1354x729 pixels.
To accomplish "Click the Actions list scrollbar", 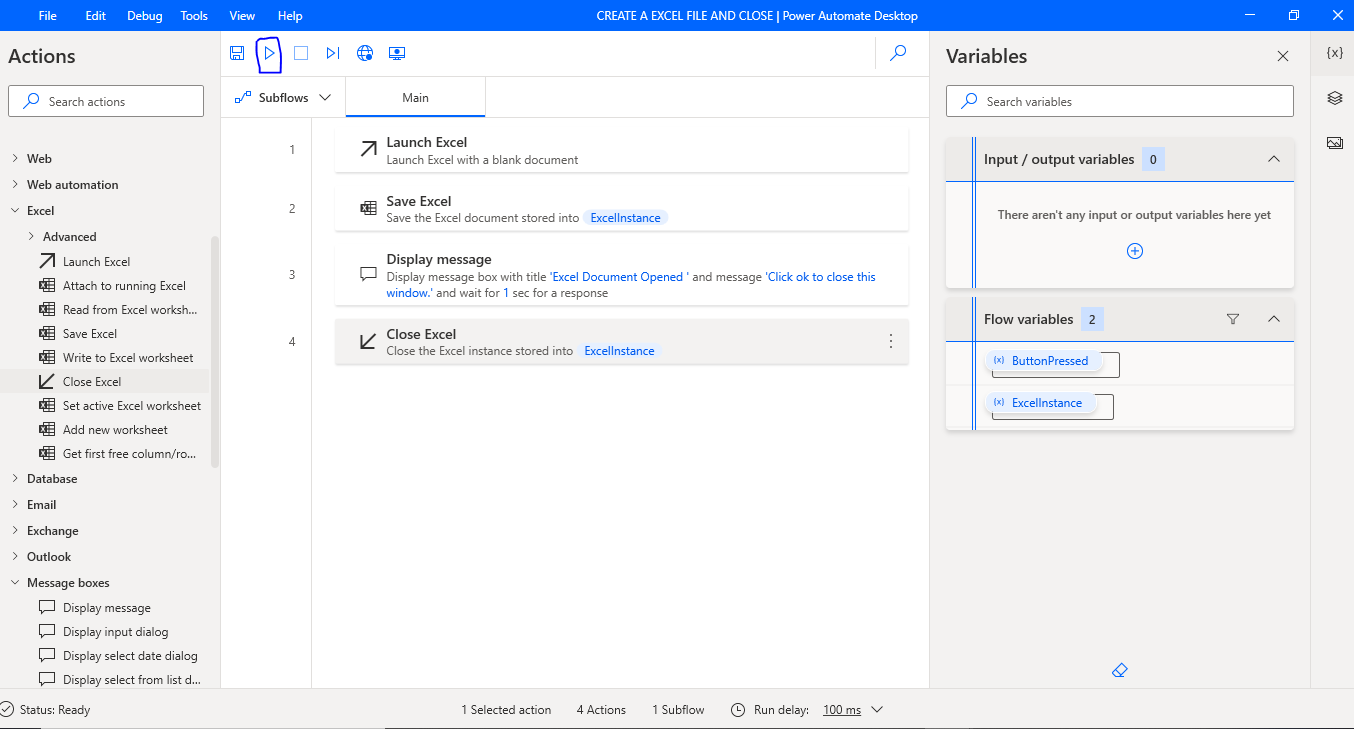I will (x=215, y=352).
